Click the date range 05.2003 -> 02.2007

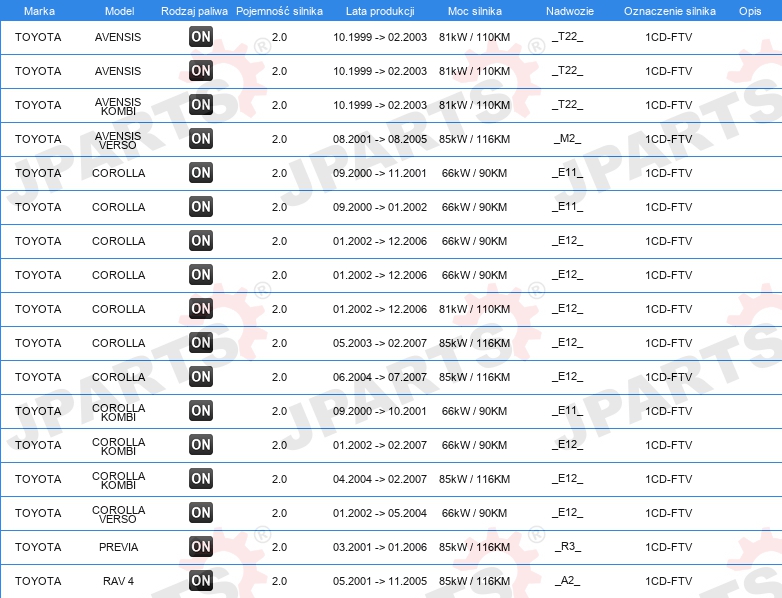(380, 343)
